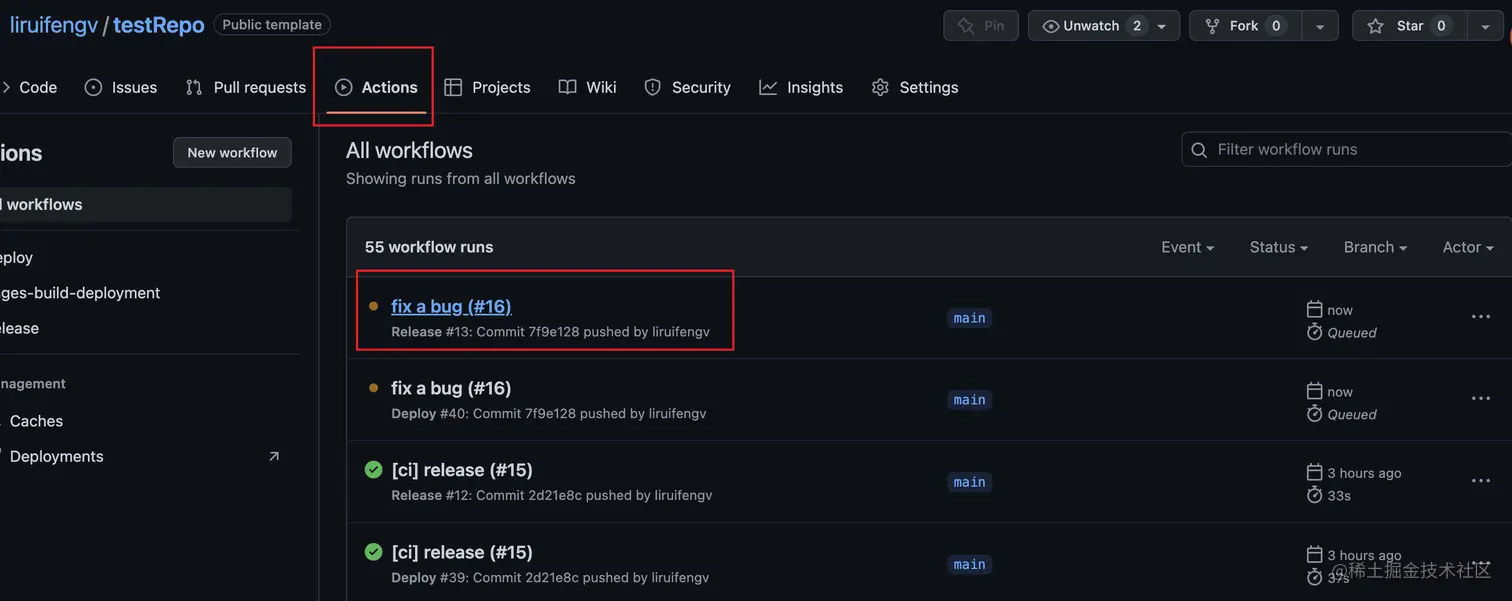The width and height of the screenshot is (1512, 601).
Task: Focus the Filter workflow runs field
Action: (x=1346, y=149)
